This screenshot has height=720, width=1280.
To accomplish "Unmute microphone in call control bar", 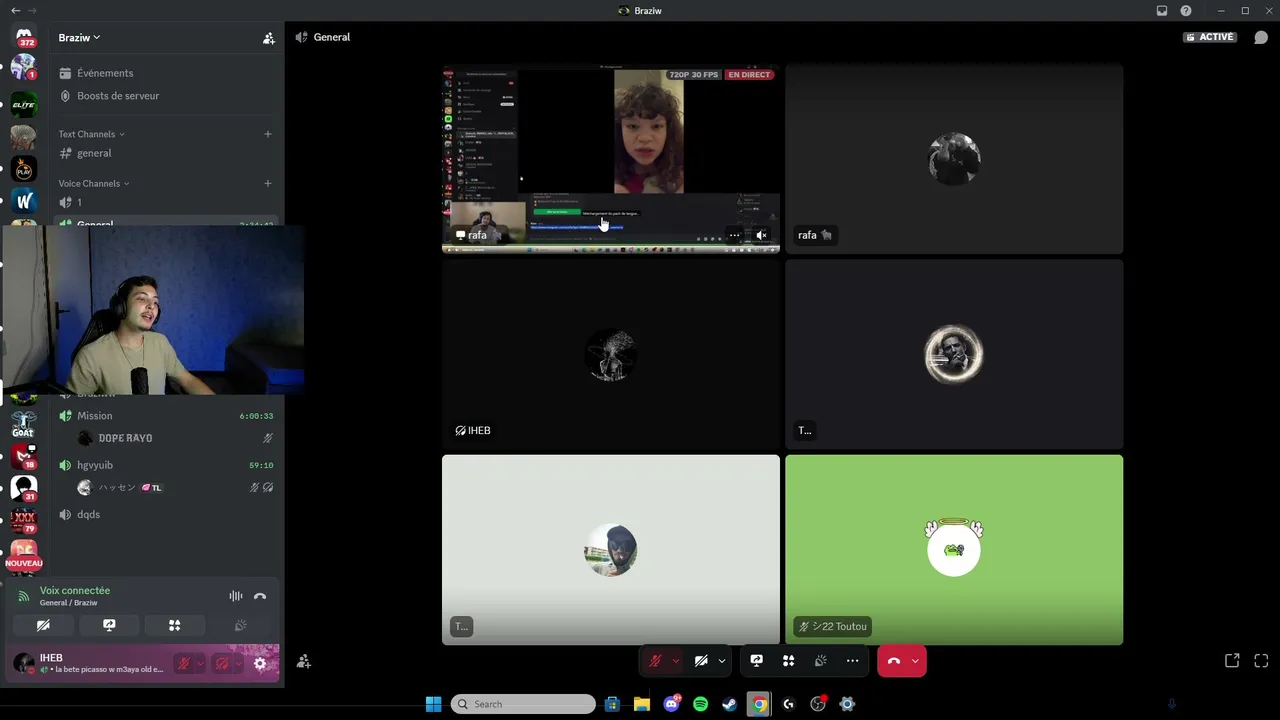I will coord(655,660).
